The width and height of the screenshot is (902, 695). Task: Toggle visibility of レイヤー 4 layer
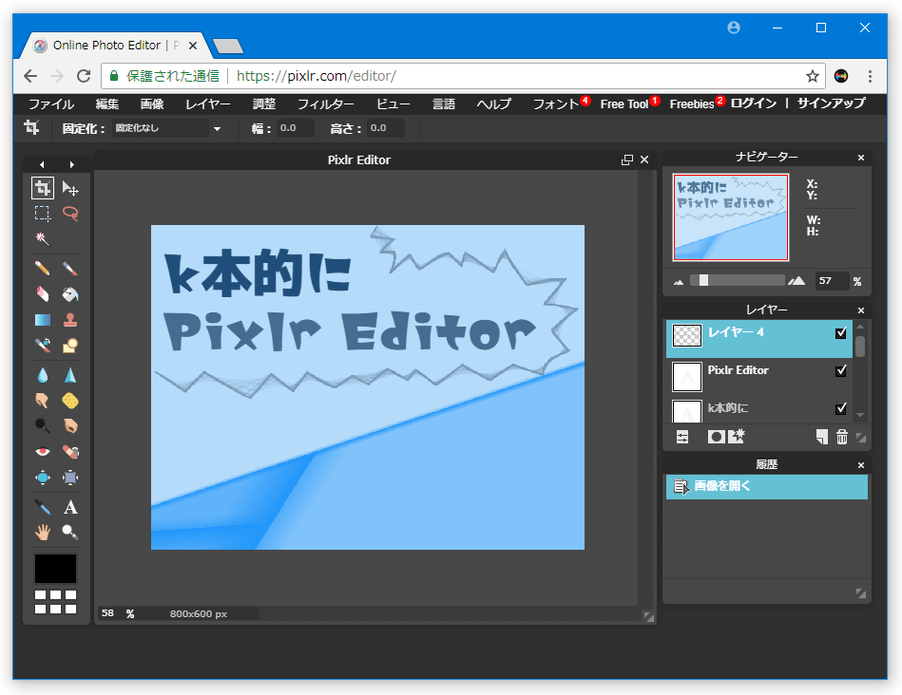(840, 333)
